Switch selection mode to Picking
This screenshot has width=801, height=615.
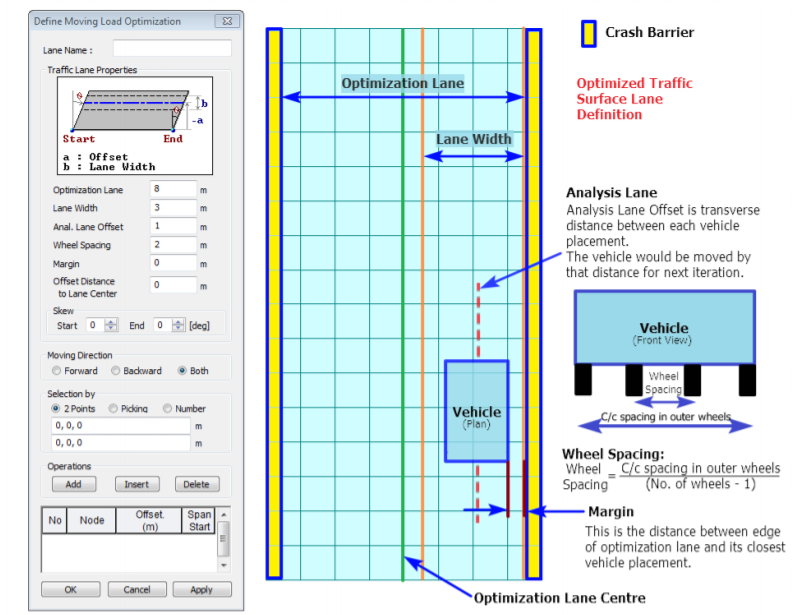(x=113, y=408)
